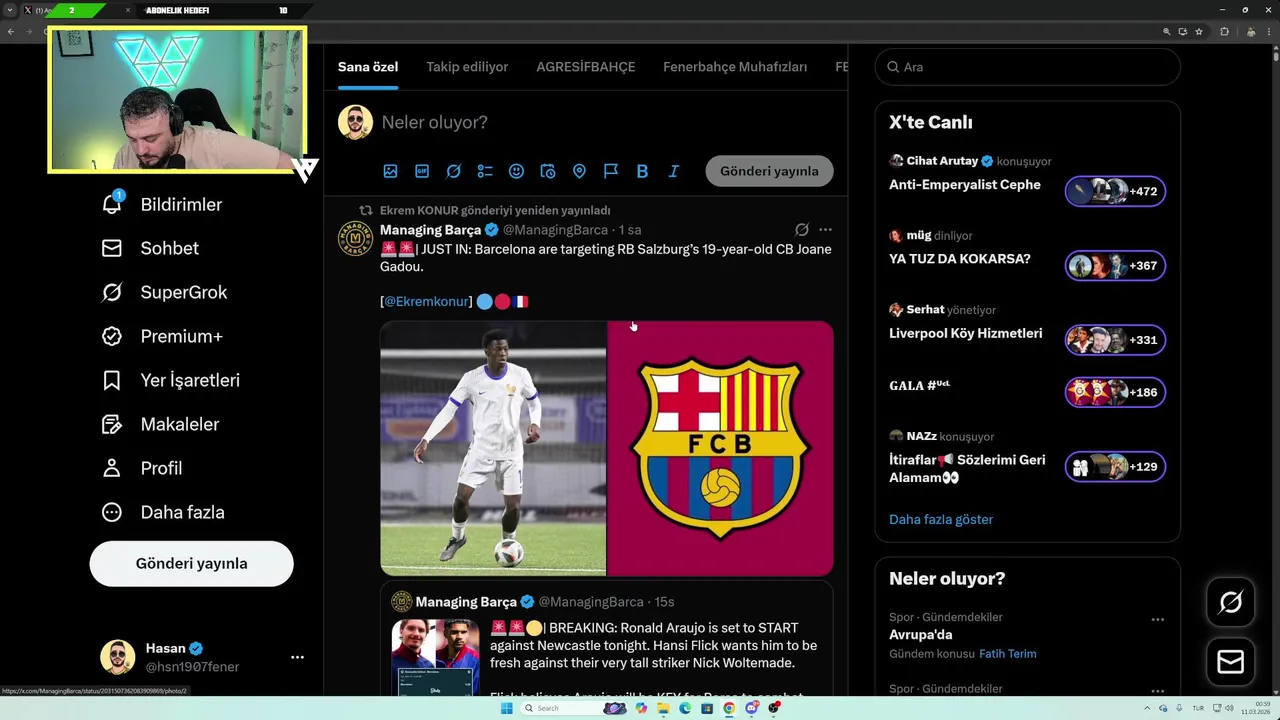Switch to the Sana özel tab
Image resolution: width=1280 pixels, height=720 pixels.
(x=368, y=67)
